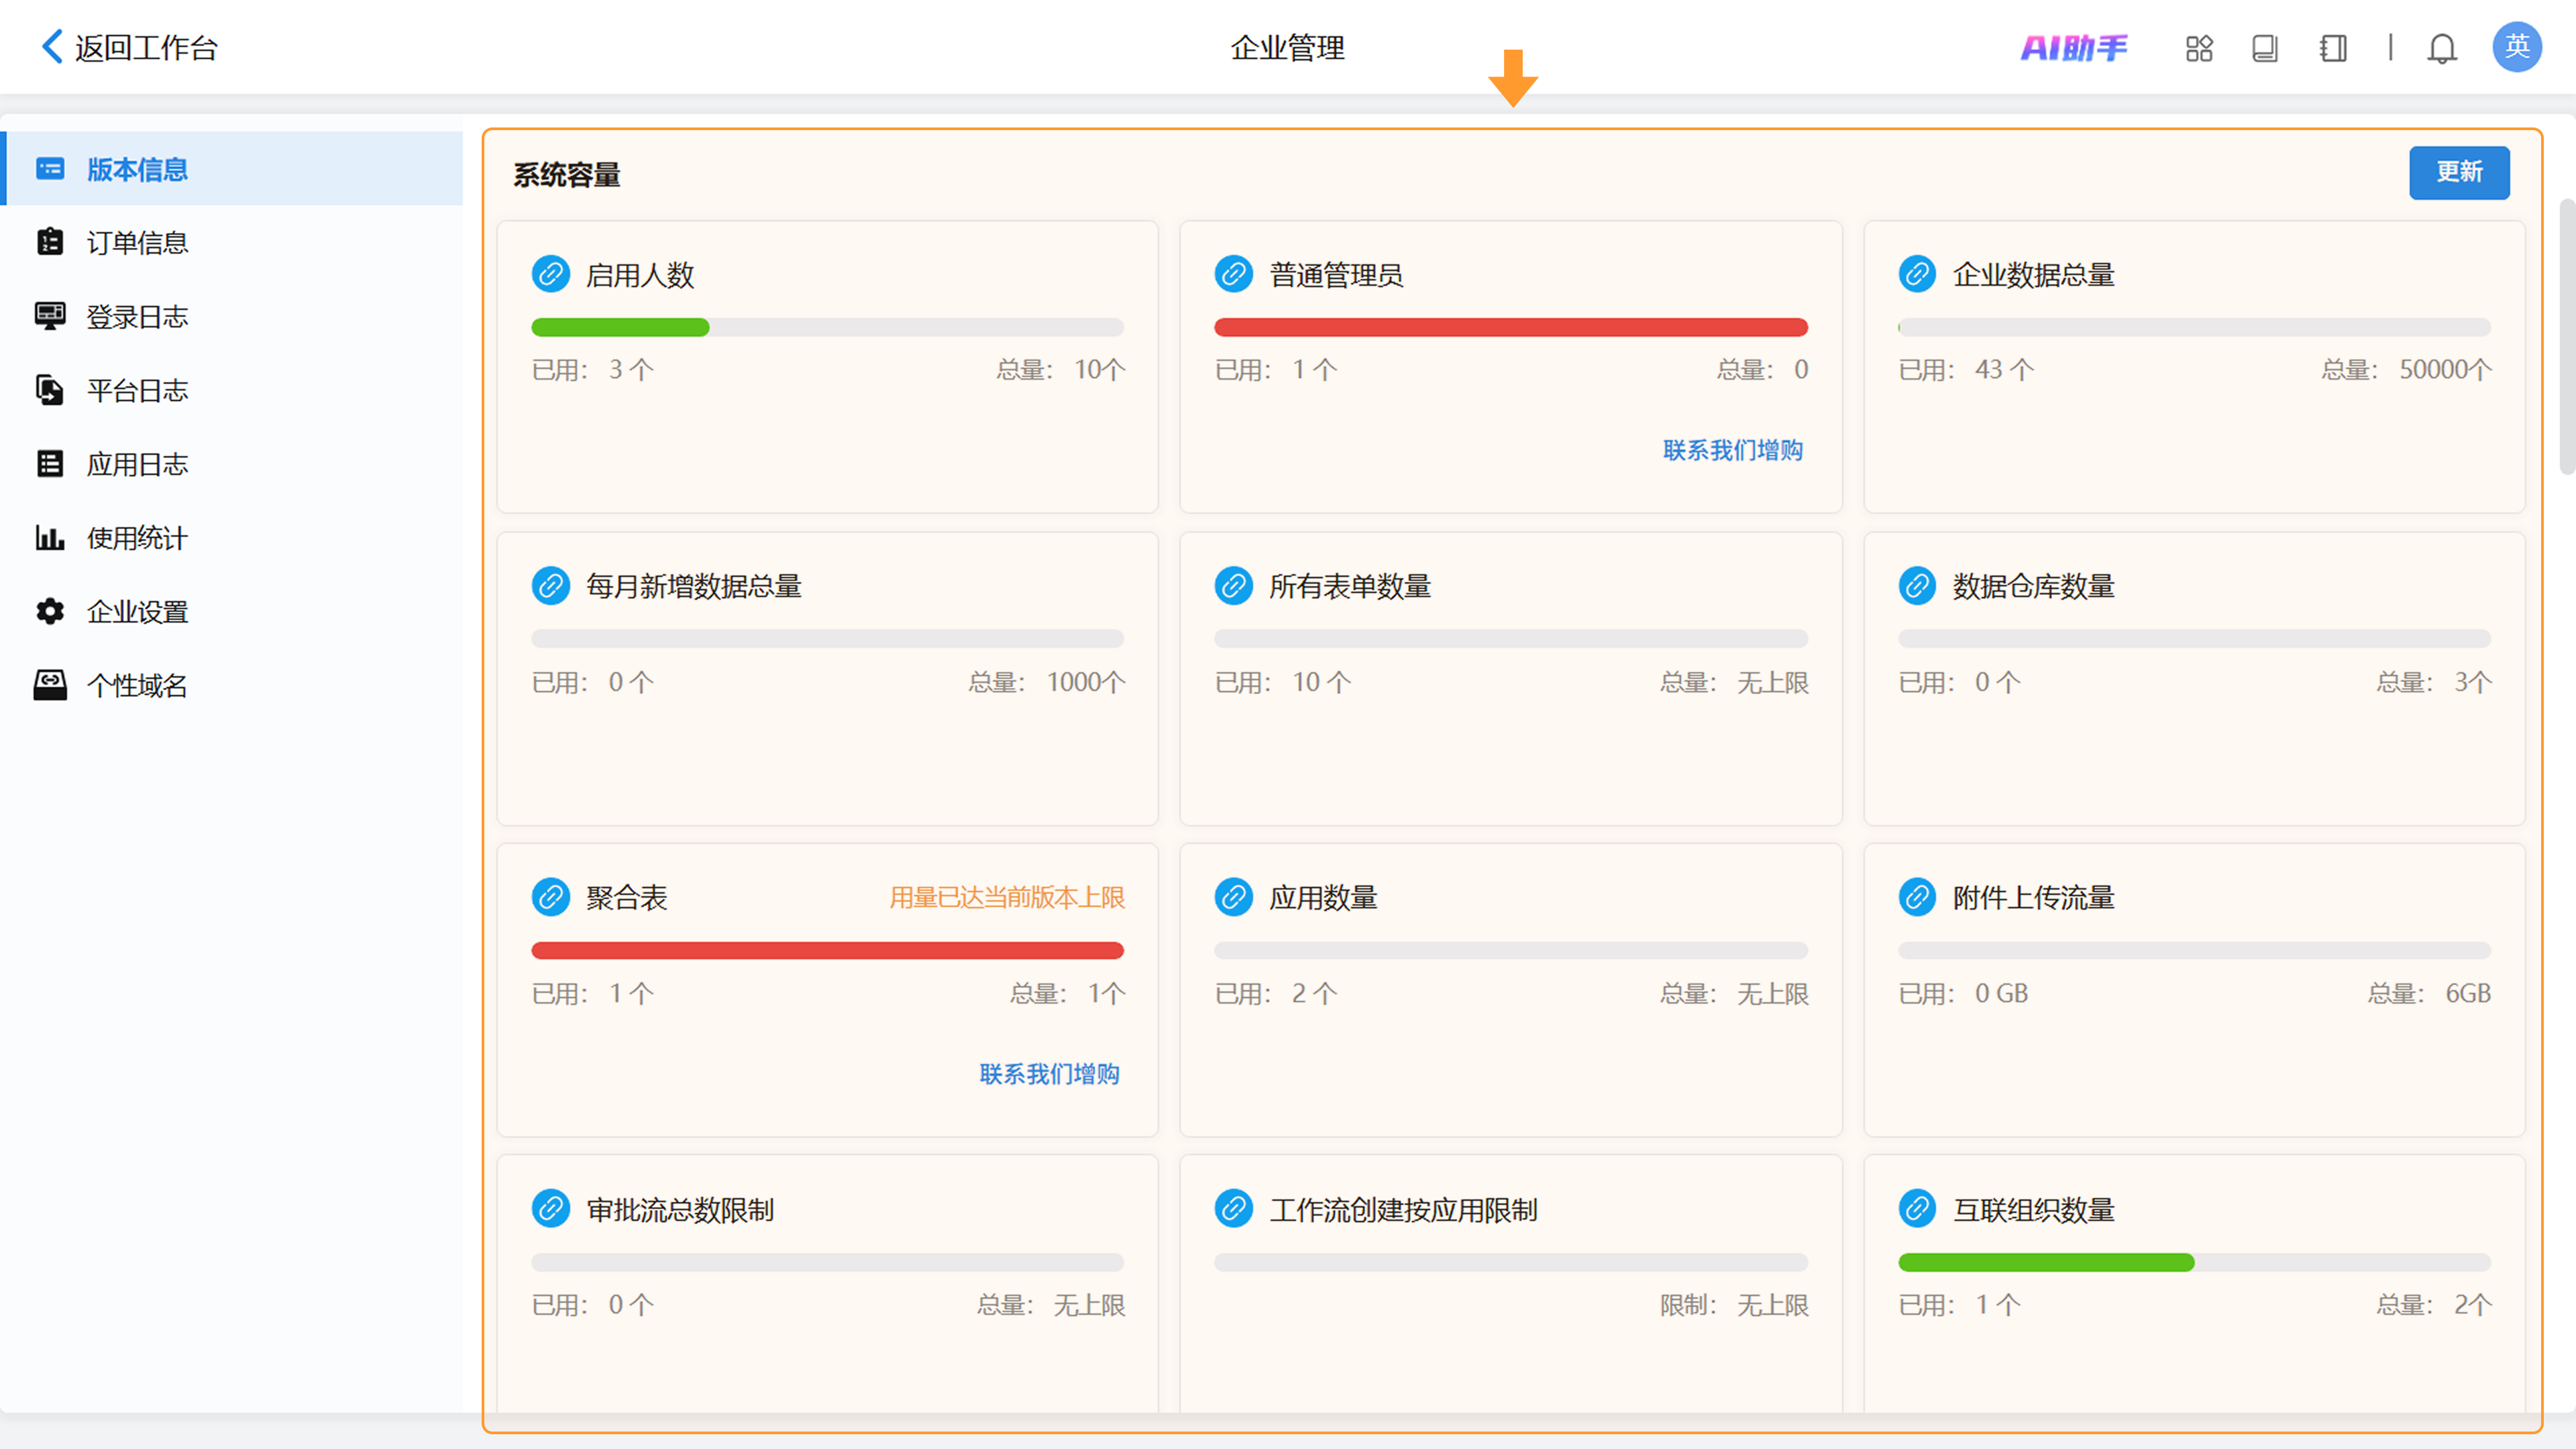Click the link icon beside 数据仓库数量

[x=1917, y=586]
